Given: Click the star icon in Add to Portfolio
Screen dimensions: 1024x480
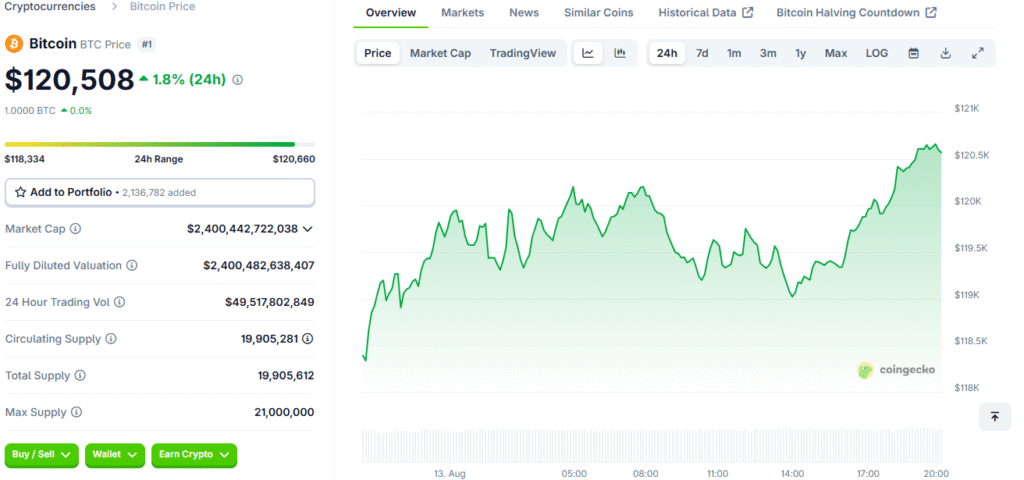Looking at the screenshot, I should (20, 193).
